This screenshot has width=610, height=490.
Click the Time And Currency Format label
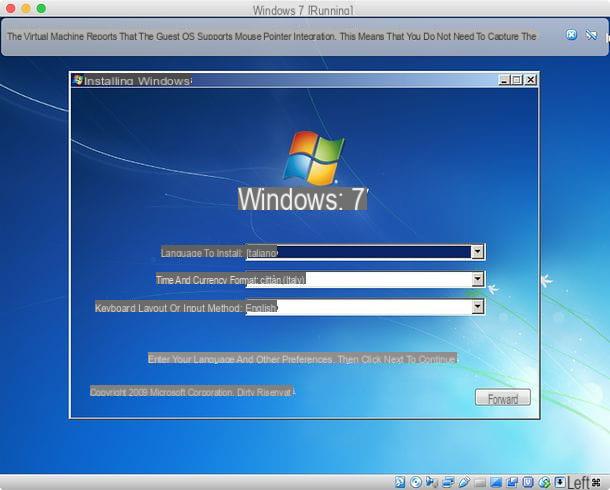point(206,280)
